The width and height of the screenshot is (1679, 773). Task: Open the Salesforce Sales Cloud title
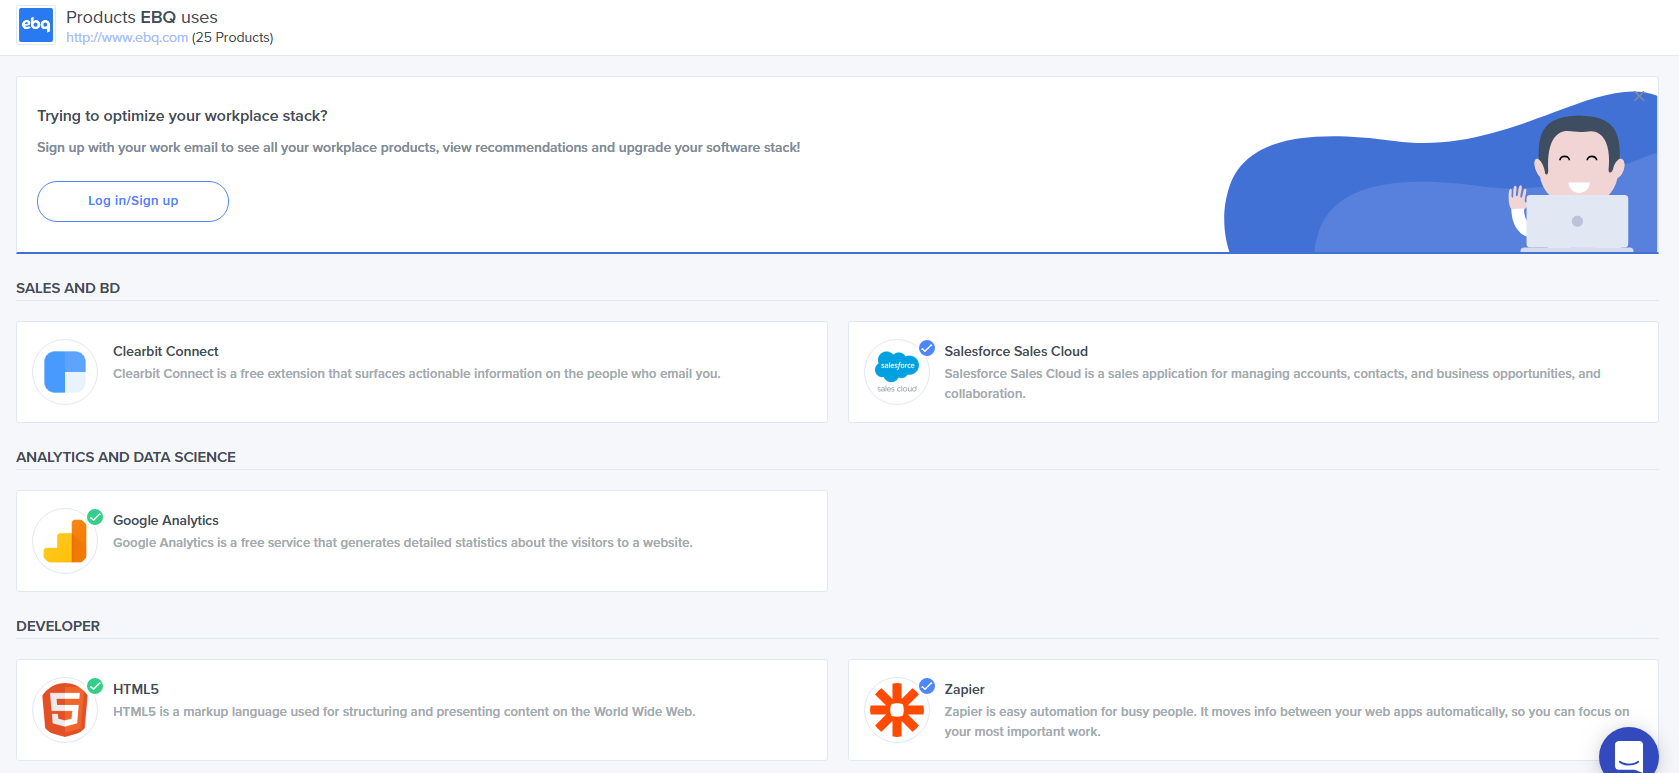point(1016,351)
